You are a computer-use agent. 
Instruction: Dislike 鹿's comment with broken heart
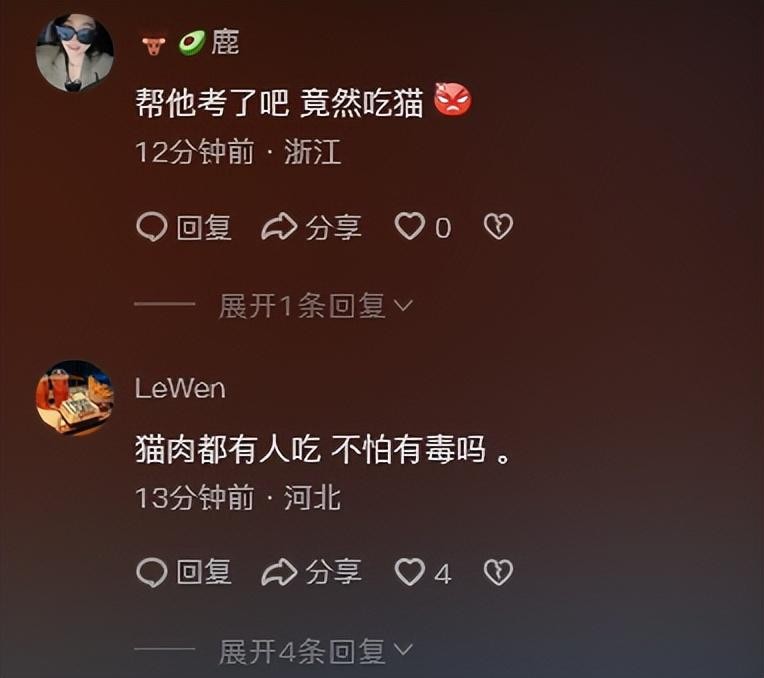point(498,227)
